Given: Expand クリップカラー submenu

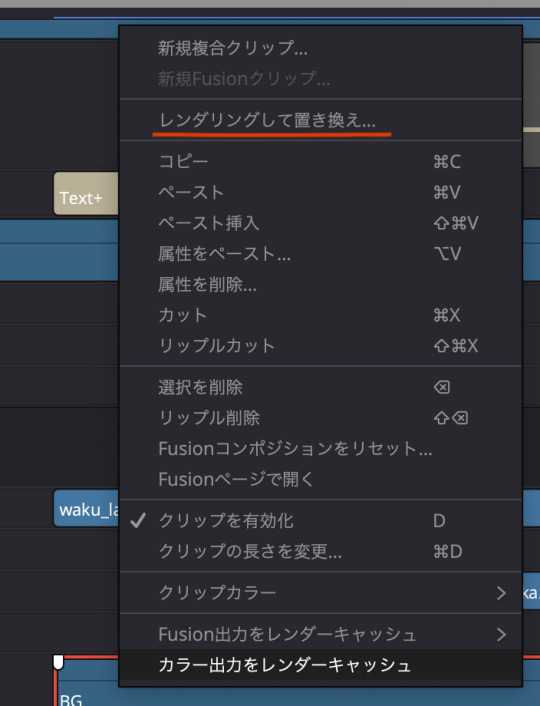Looking at the screenshot, I should tap(320, 593).
